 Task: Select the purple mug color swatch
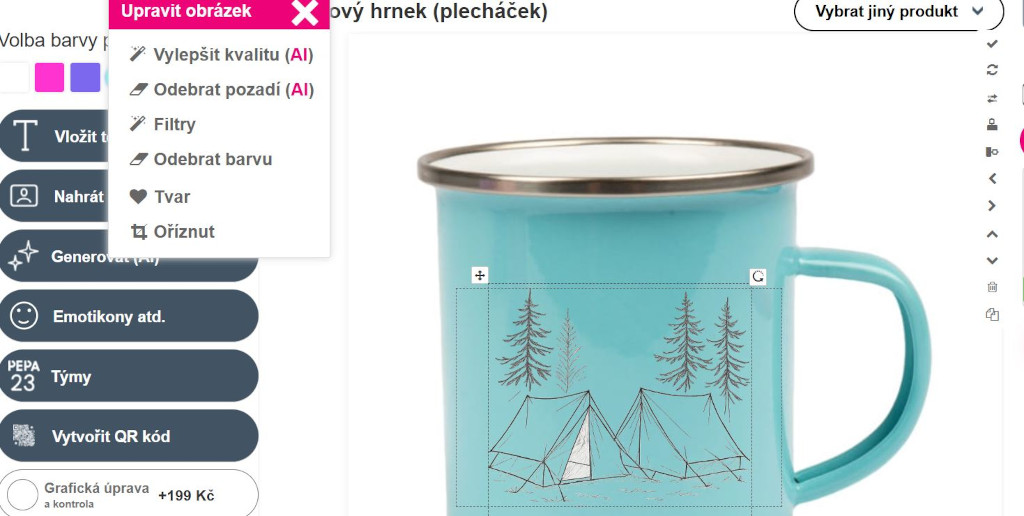pos(85,78)
